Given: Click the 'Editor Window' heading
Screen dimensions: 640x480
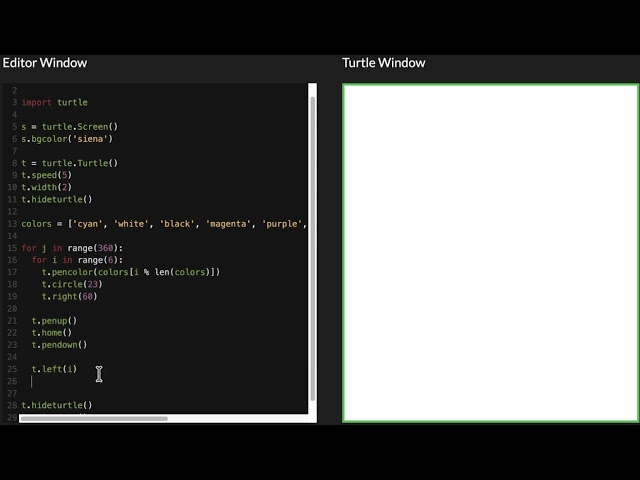Looking at the screenshot, I should (45, 63).
